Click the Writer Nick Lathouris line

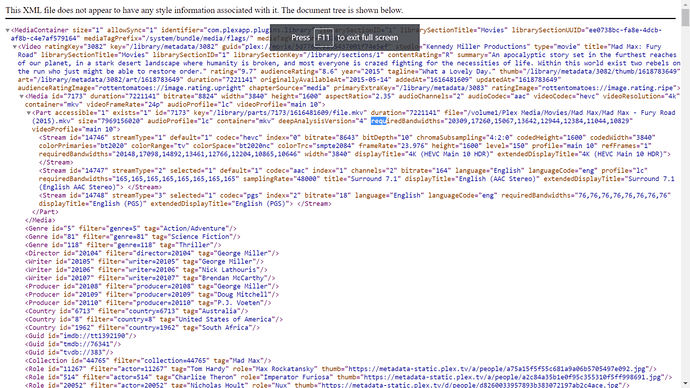pyautogui.click(x=146, y=270)
